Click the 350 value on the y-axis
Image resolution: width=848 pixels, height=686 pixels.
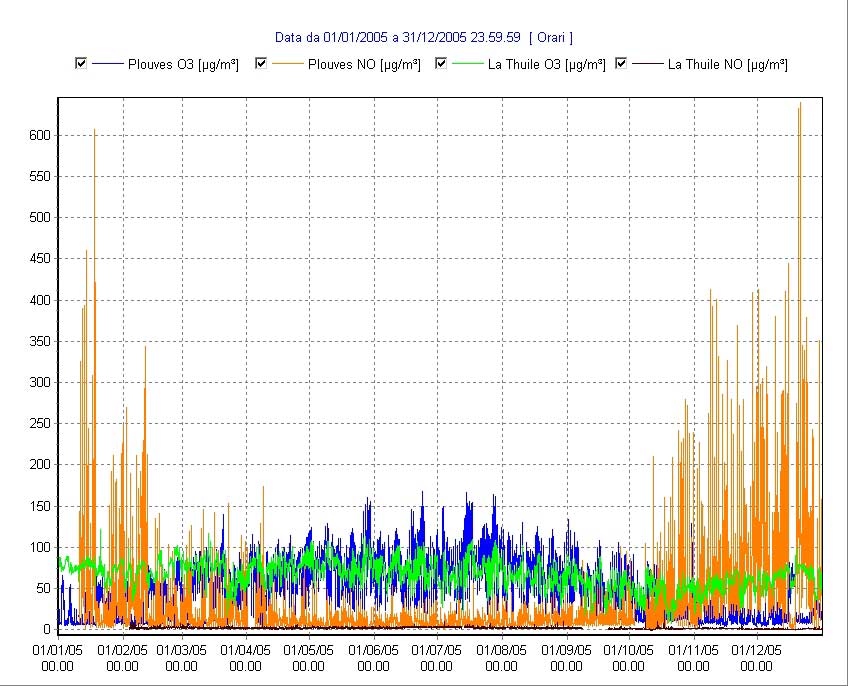click(x=39, y=341)
